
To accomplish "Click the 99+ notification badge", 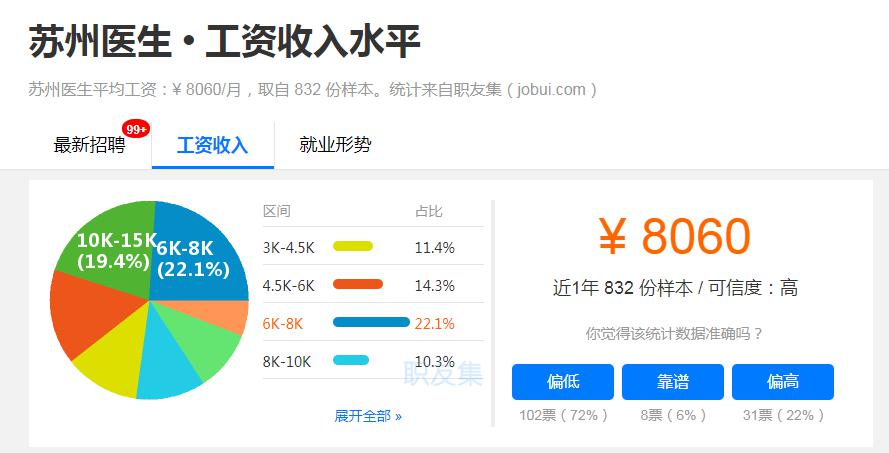I will [136, 129].
